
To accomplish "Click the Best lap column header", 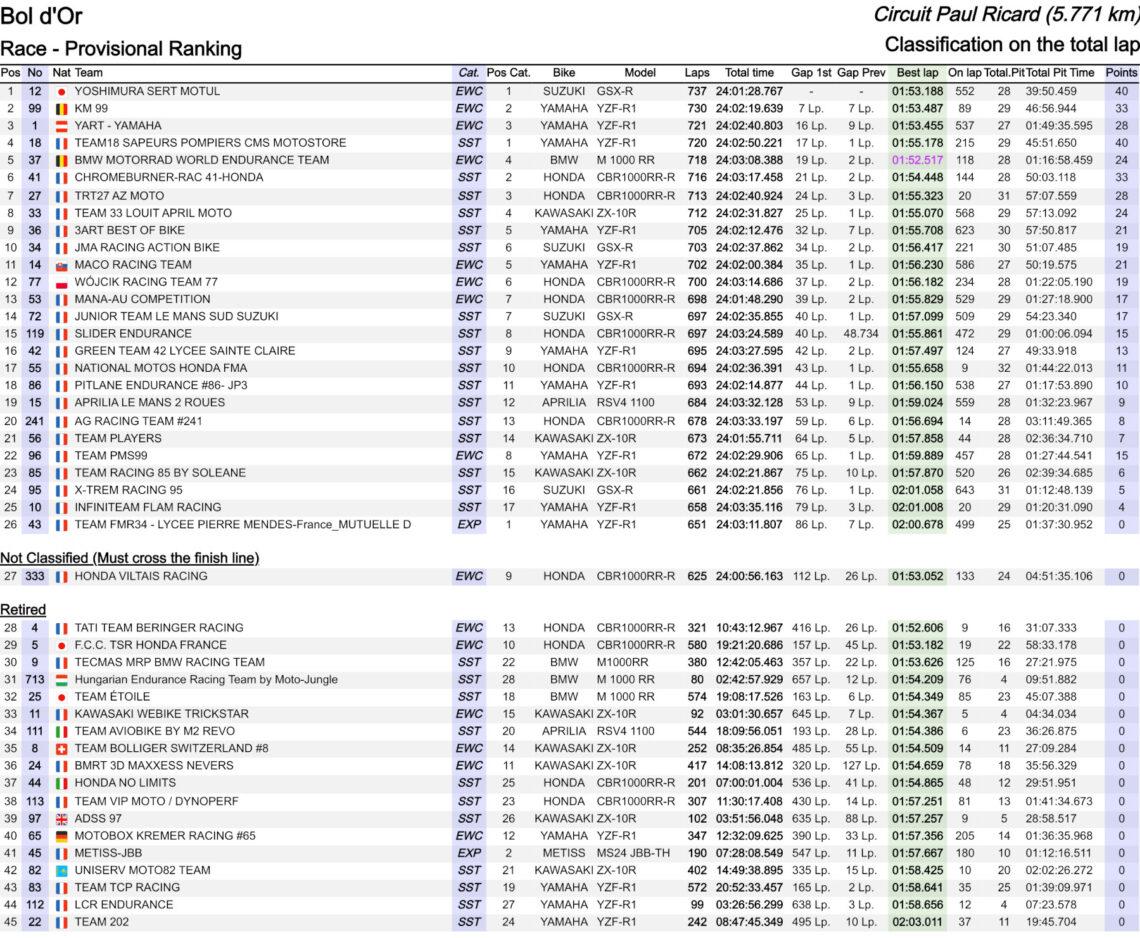I will pos(917,73).
